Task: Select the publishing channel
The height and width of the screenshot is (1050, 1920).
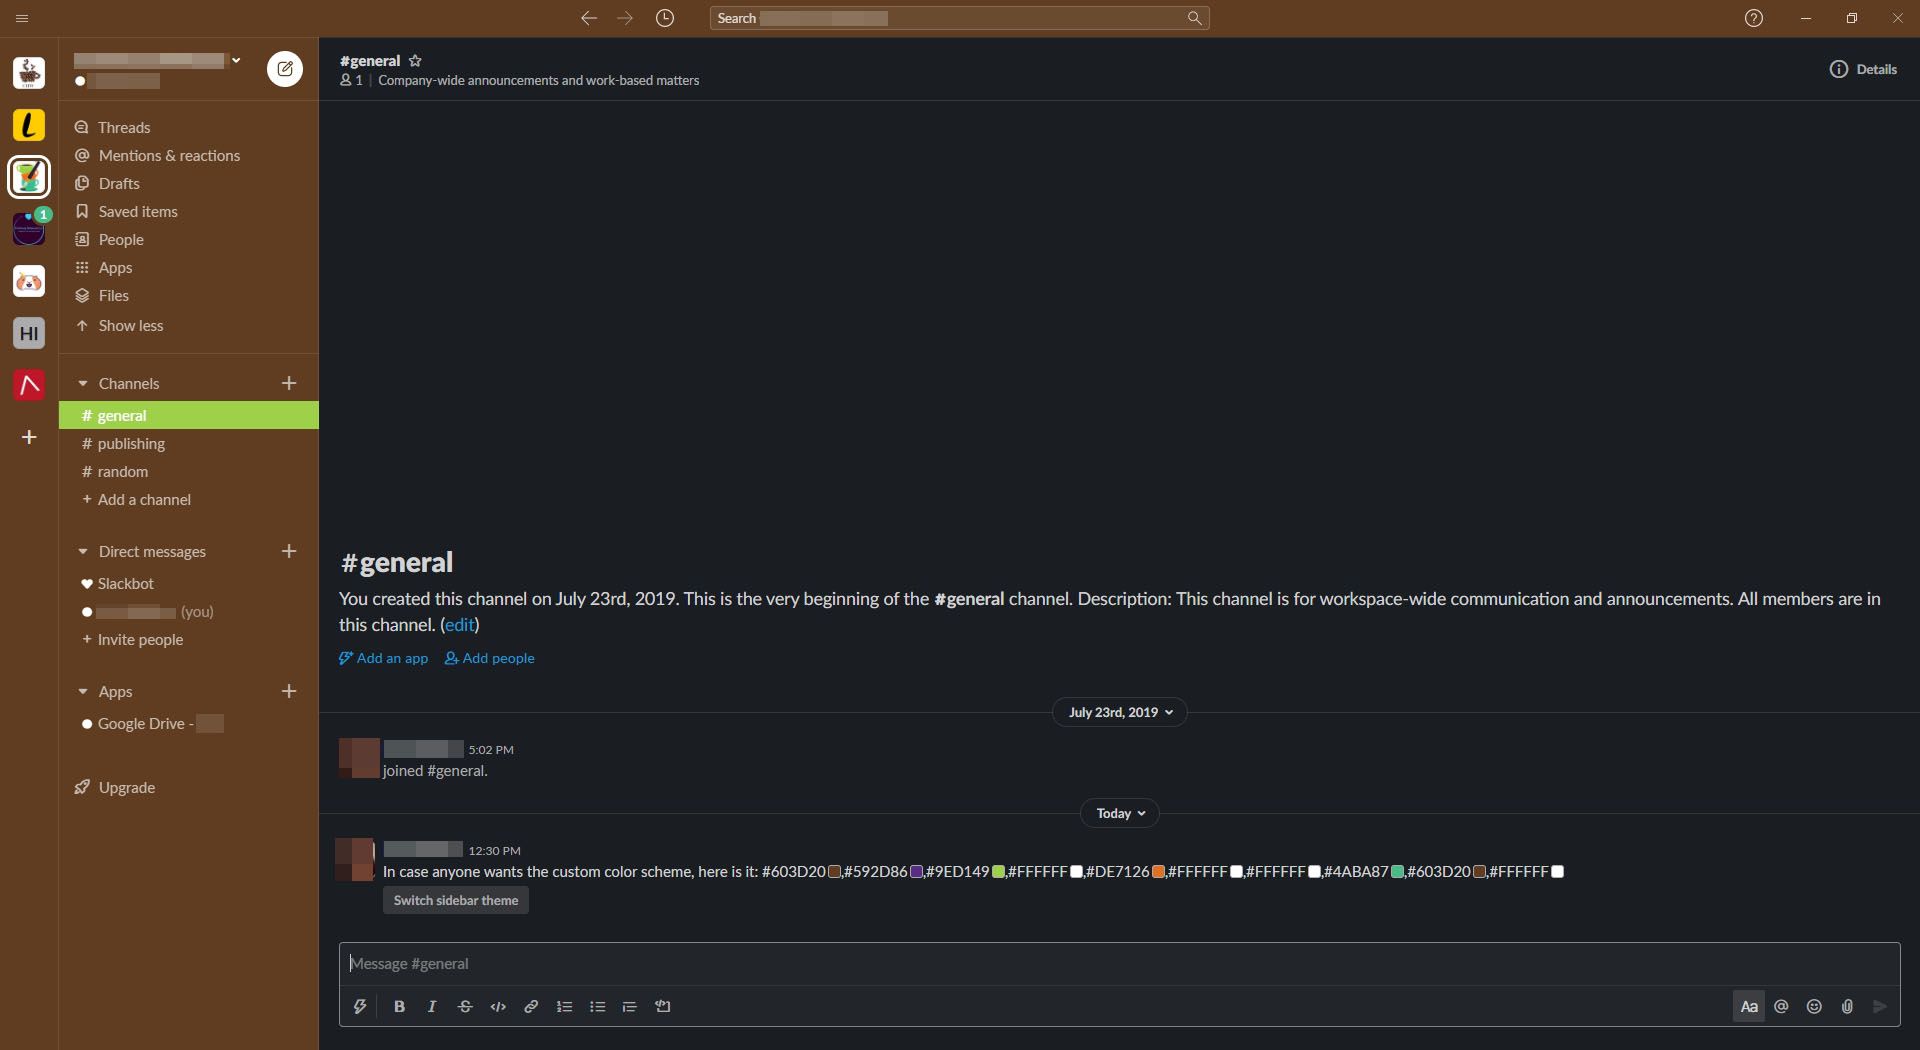Action: pos(131,444)
